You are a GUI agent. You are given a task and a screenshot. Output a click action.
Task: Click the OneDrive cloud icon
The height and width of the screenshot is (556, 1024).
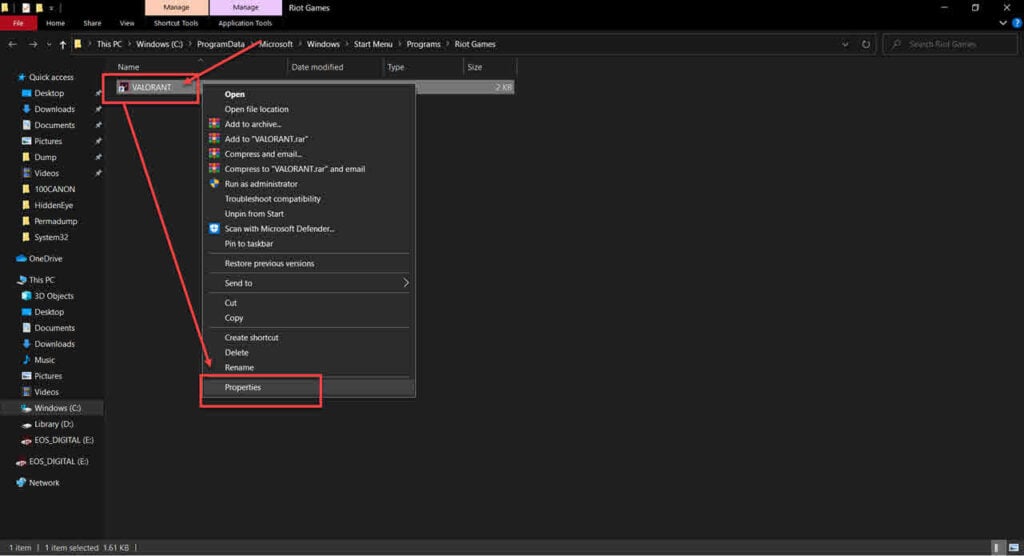pyautogui.click(x=21, y=259)
